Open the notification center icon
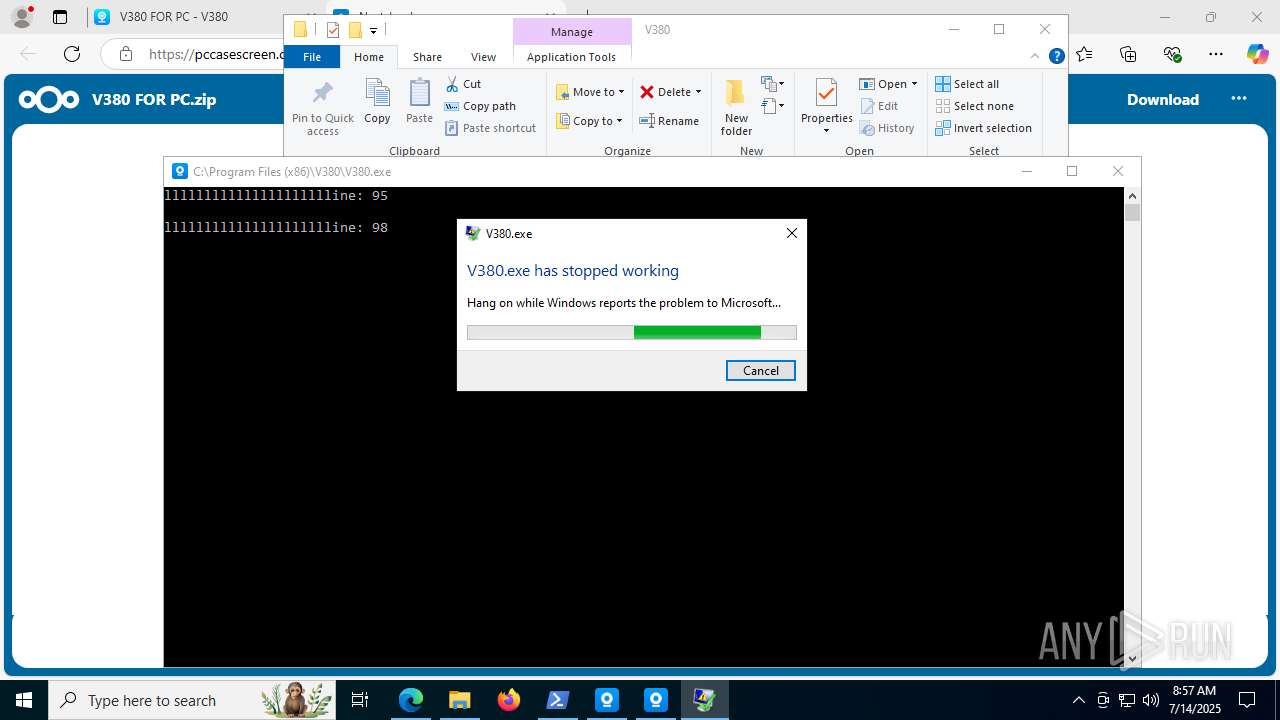 click(1247, 700)
